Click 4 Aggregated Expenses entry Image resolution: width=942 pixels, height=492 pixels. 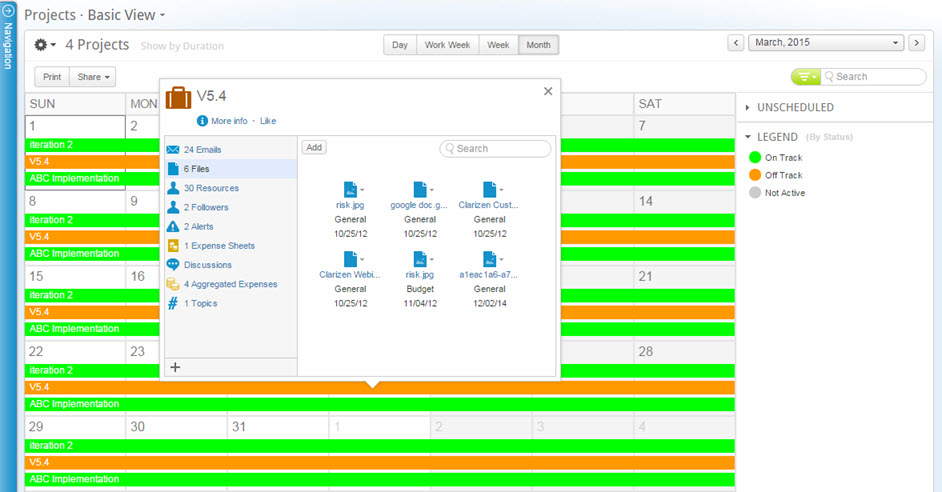[231, 284]
